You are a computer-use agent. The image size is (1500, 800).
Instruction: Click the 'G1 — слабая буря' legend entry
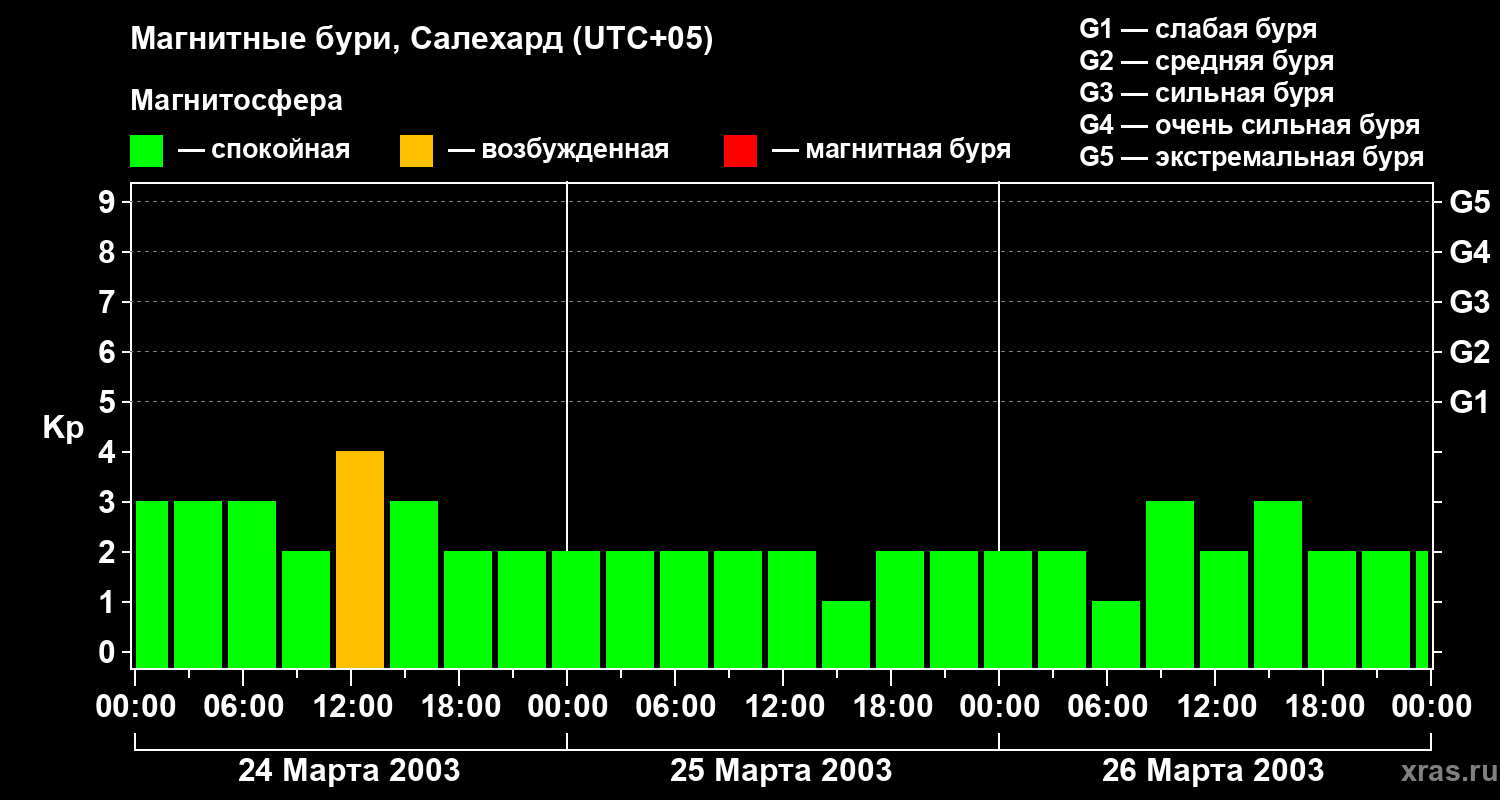point(1198,29)
